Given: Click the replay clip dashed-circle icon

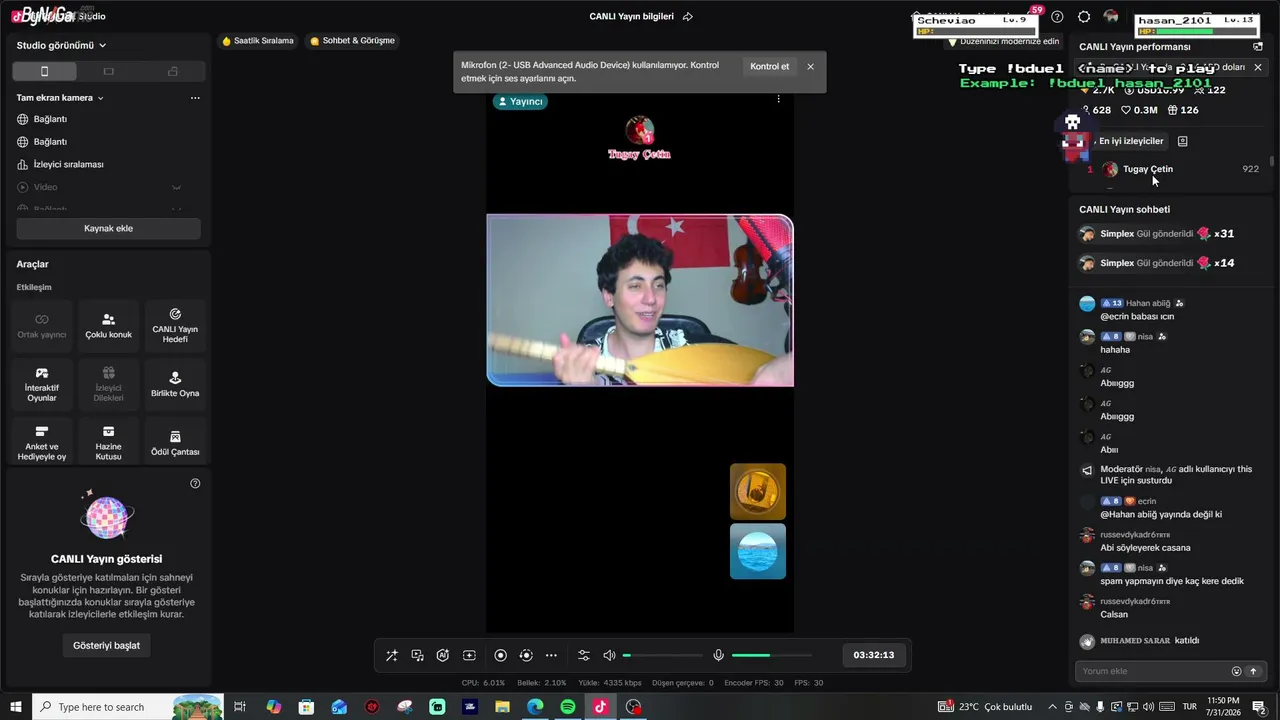Looking at the screenshot, I should click(526, 655).
